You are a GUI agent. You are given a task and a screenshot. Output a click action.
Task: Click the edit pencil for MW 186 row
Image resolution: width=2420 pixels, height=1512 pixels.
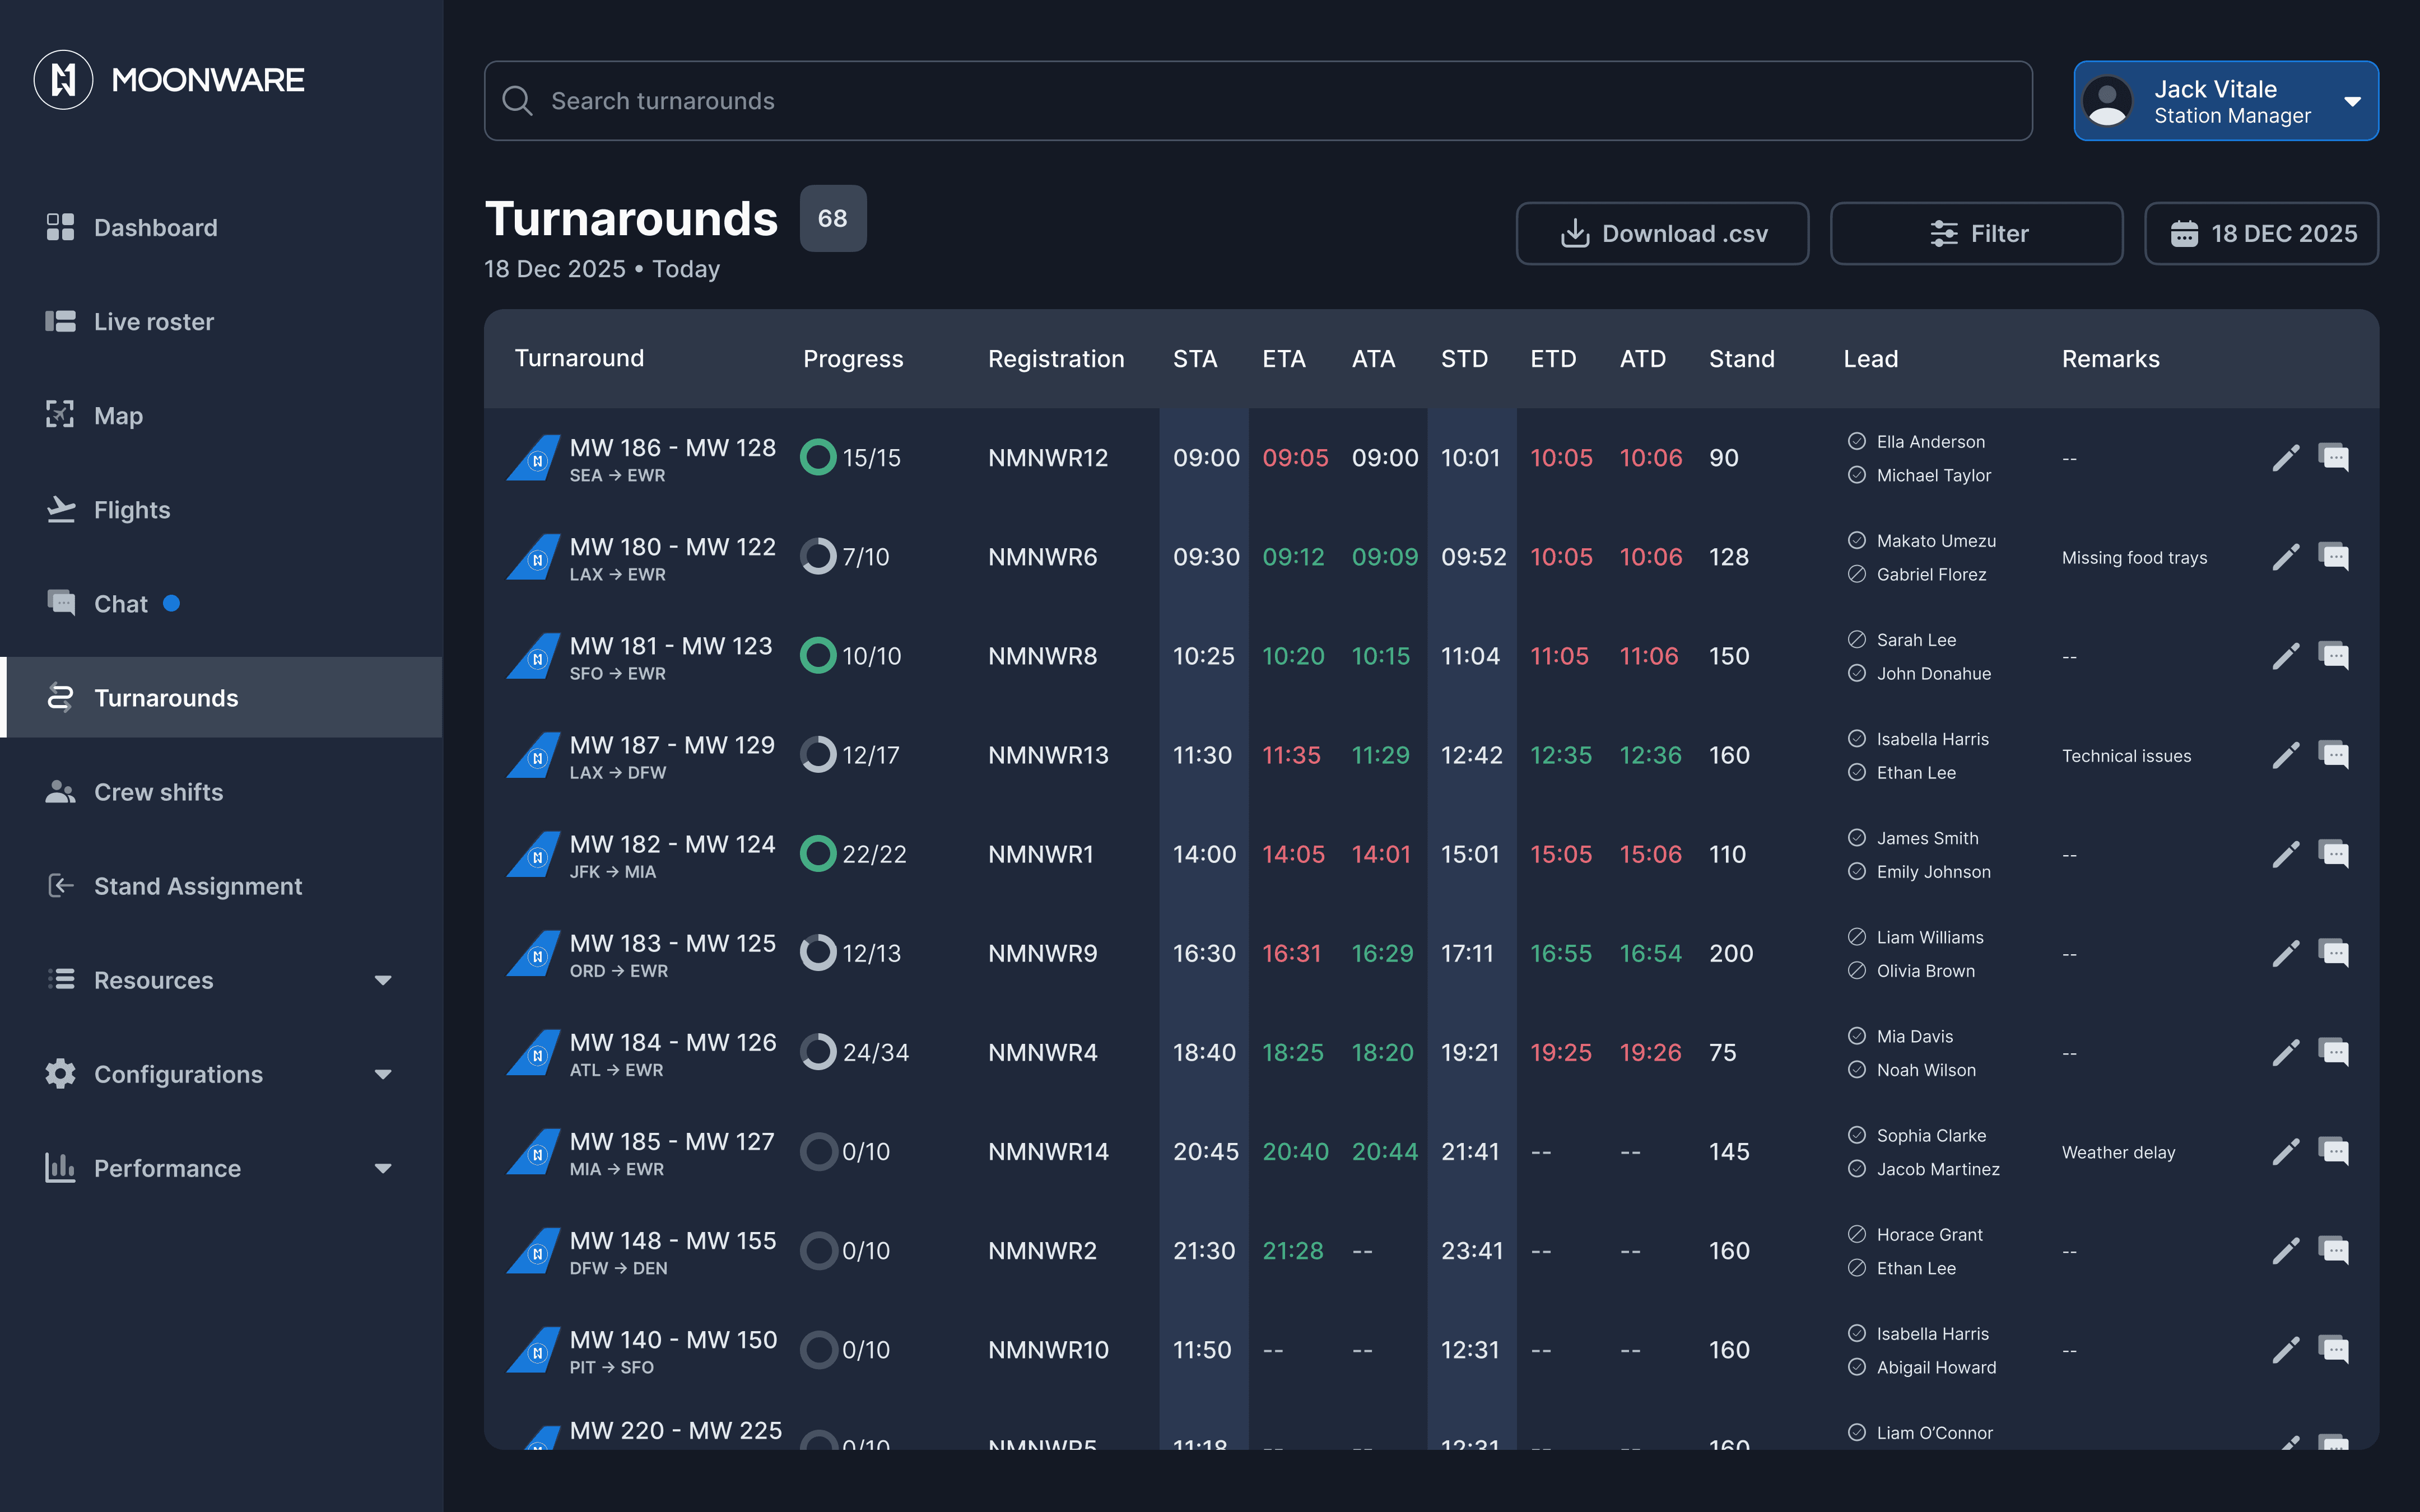(2285, 458)
